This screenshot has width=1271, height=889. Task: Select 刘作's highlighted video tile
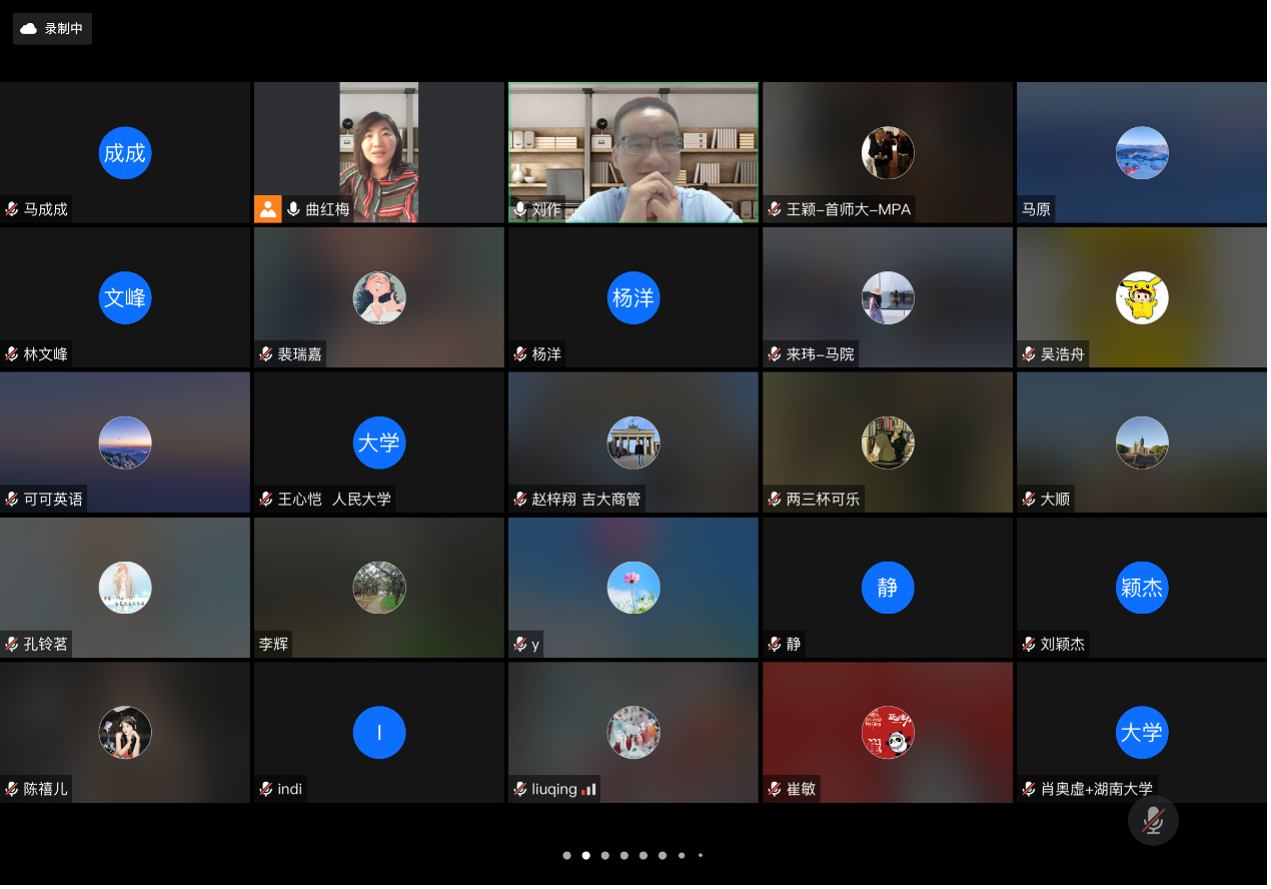coord(633,150)
